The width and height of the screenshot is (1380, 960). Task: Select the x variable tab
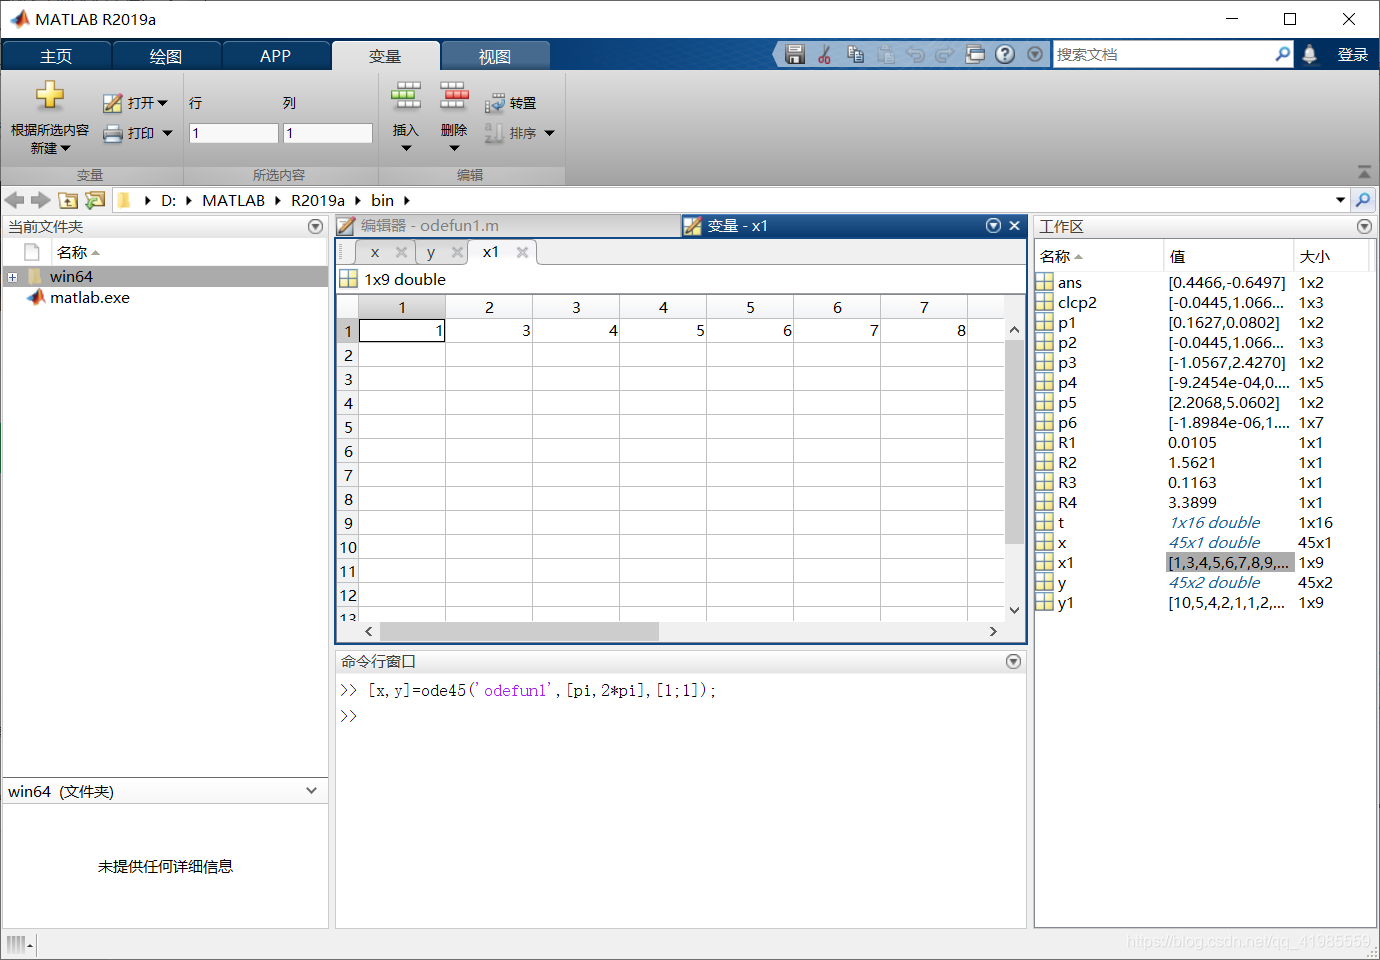(375, 252)
